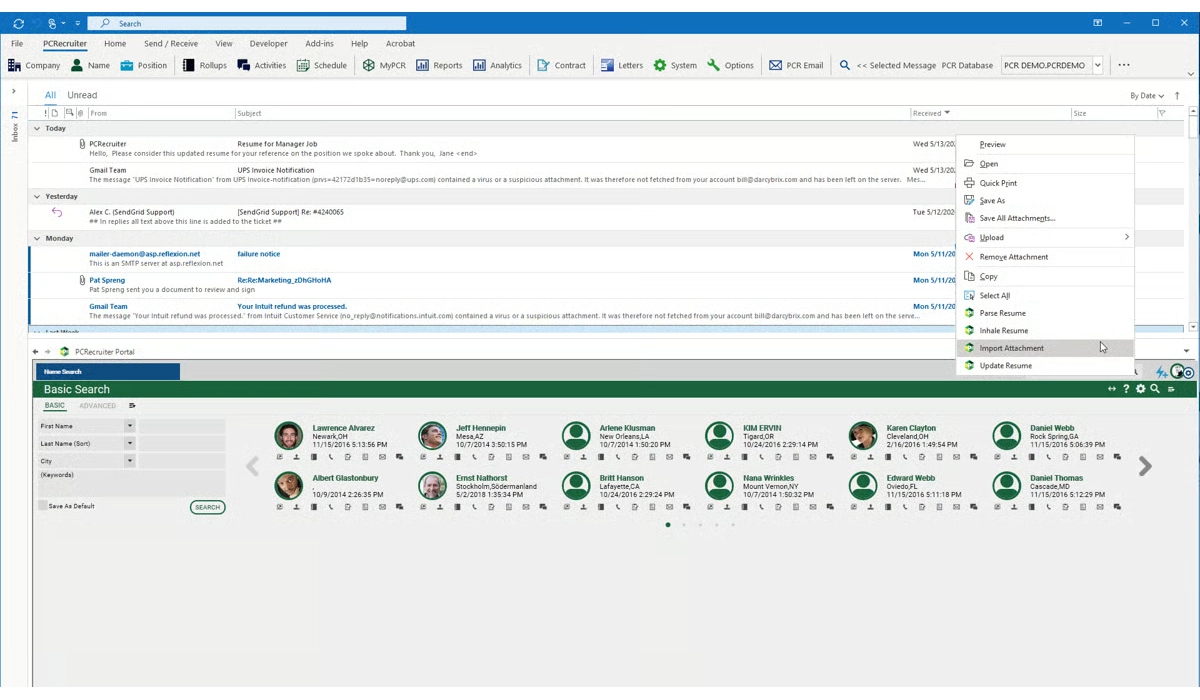The height and width of the screenshot is (700, 1200).
Task: Open the Last Name (Sort) dropdown
Action: [129, 443]
